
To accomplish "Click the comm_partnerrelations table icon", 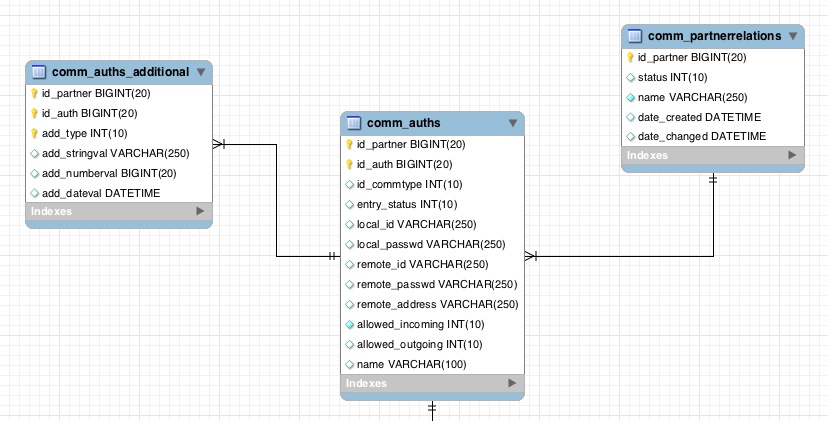I will click(x=635, y=36).
